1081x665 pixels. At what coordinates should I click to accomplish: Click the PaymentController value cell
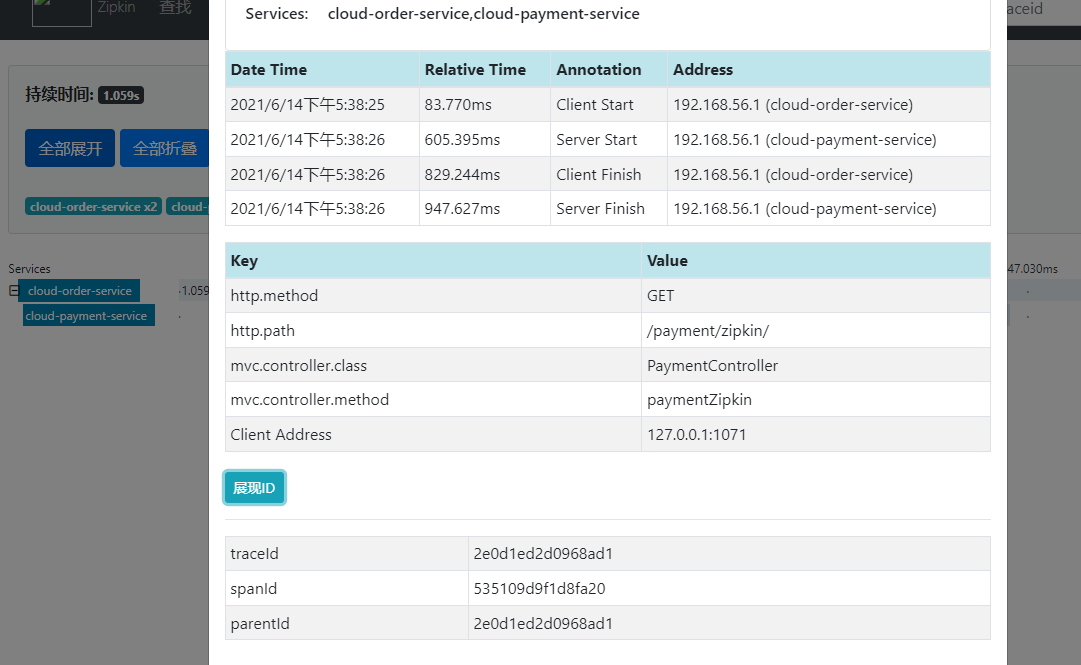[712, 365]
